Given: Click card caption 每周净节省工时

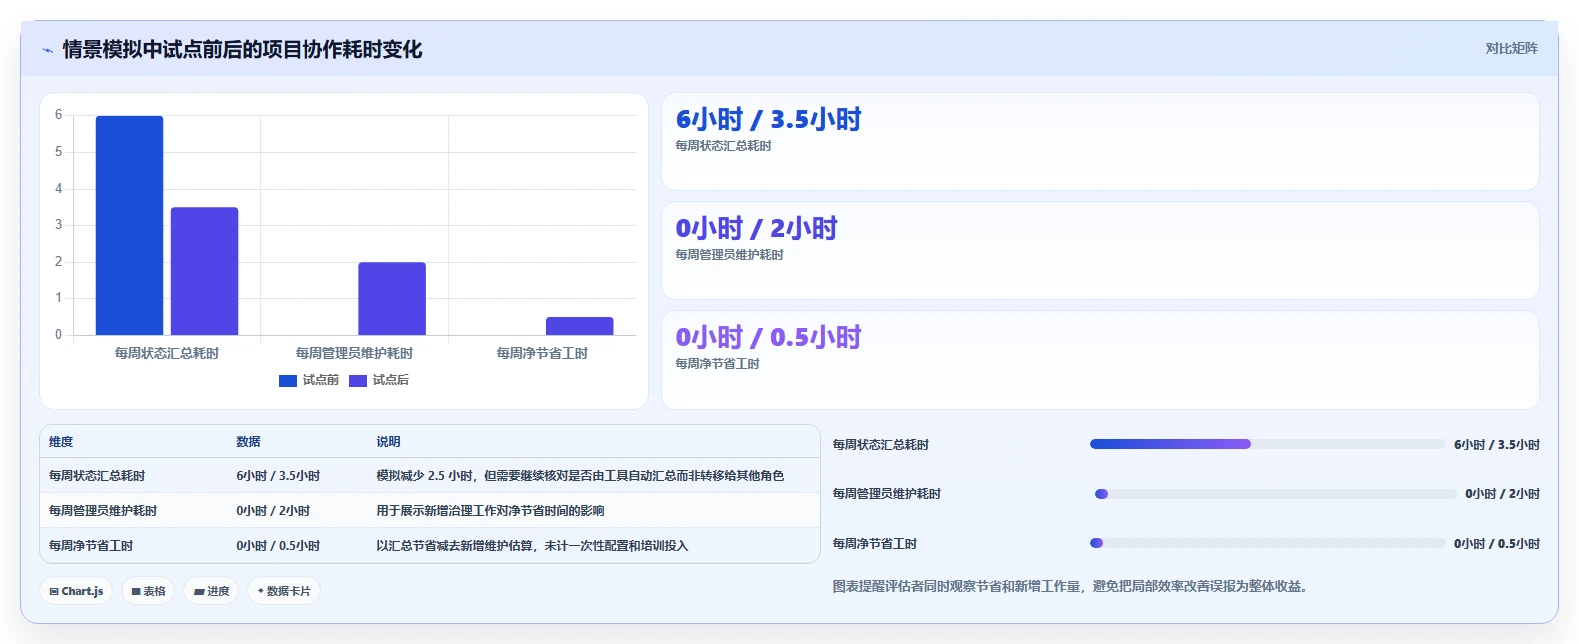Looking at the screenshot, I should (x=717, y=364).
